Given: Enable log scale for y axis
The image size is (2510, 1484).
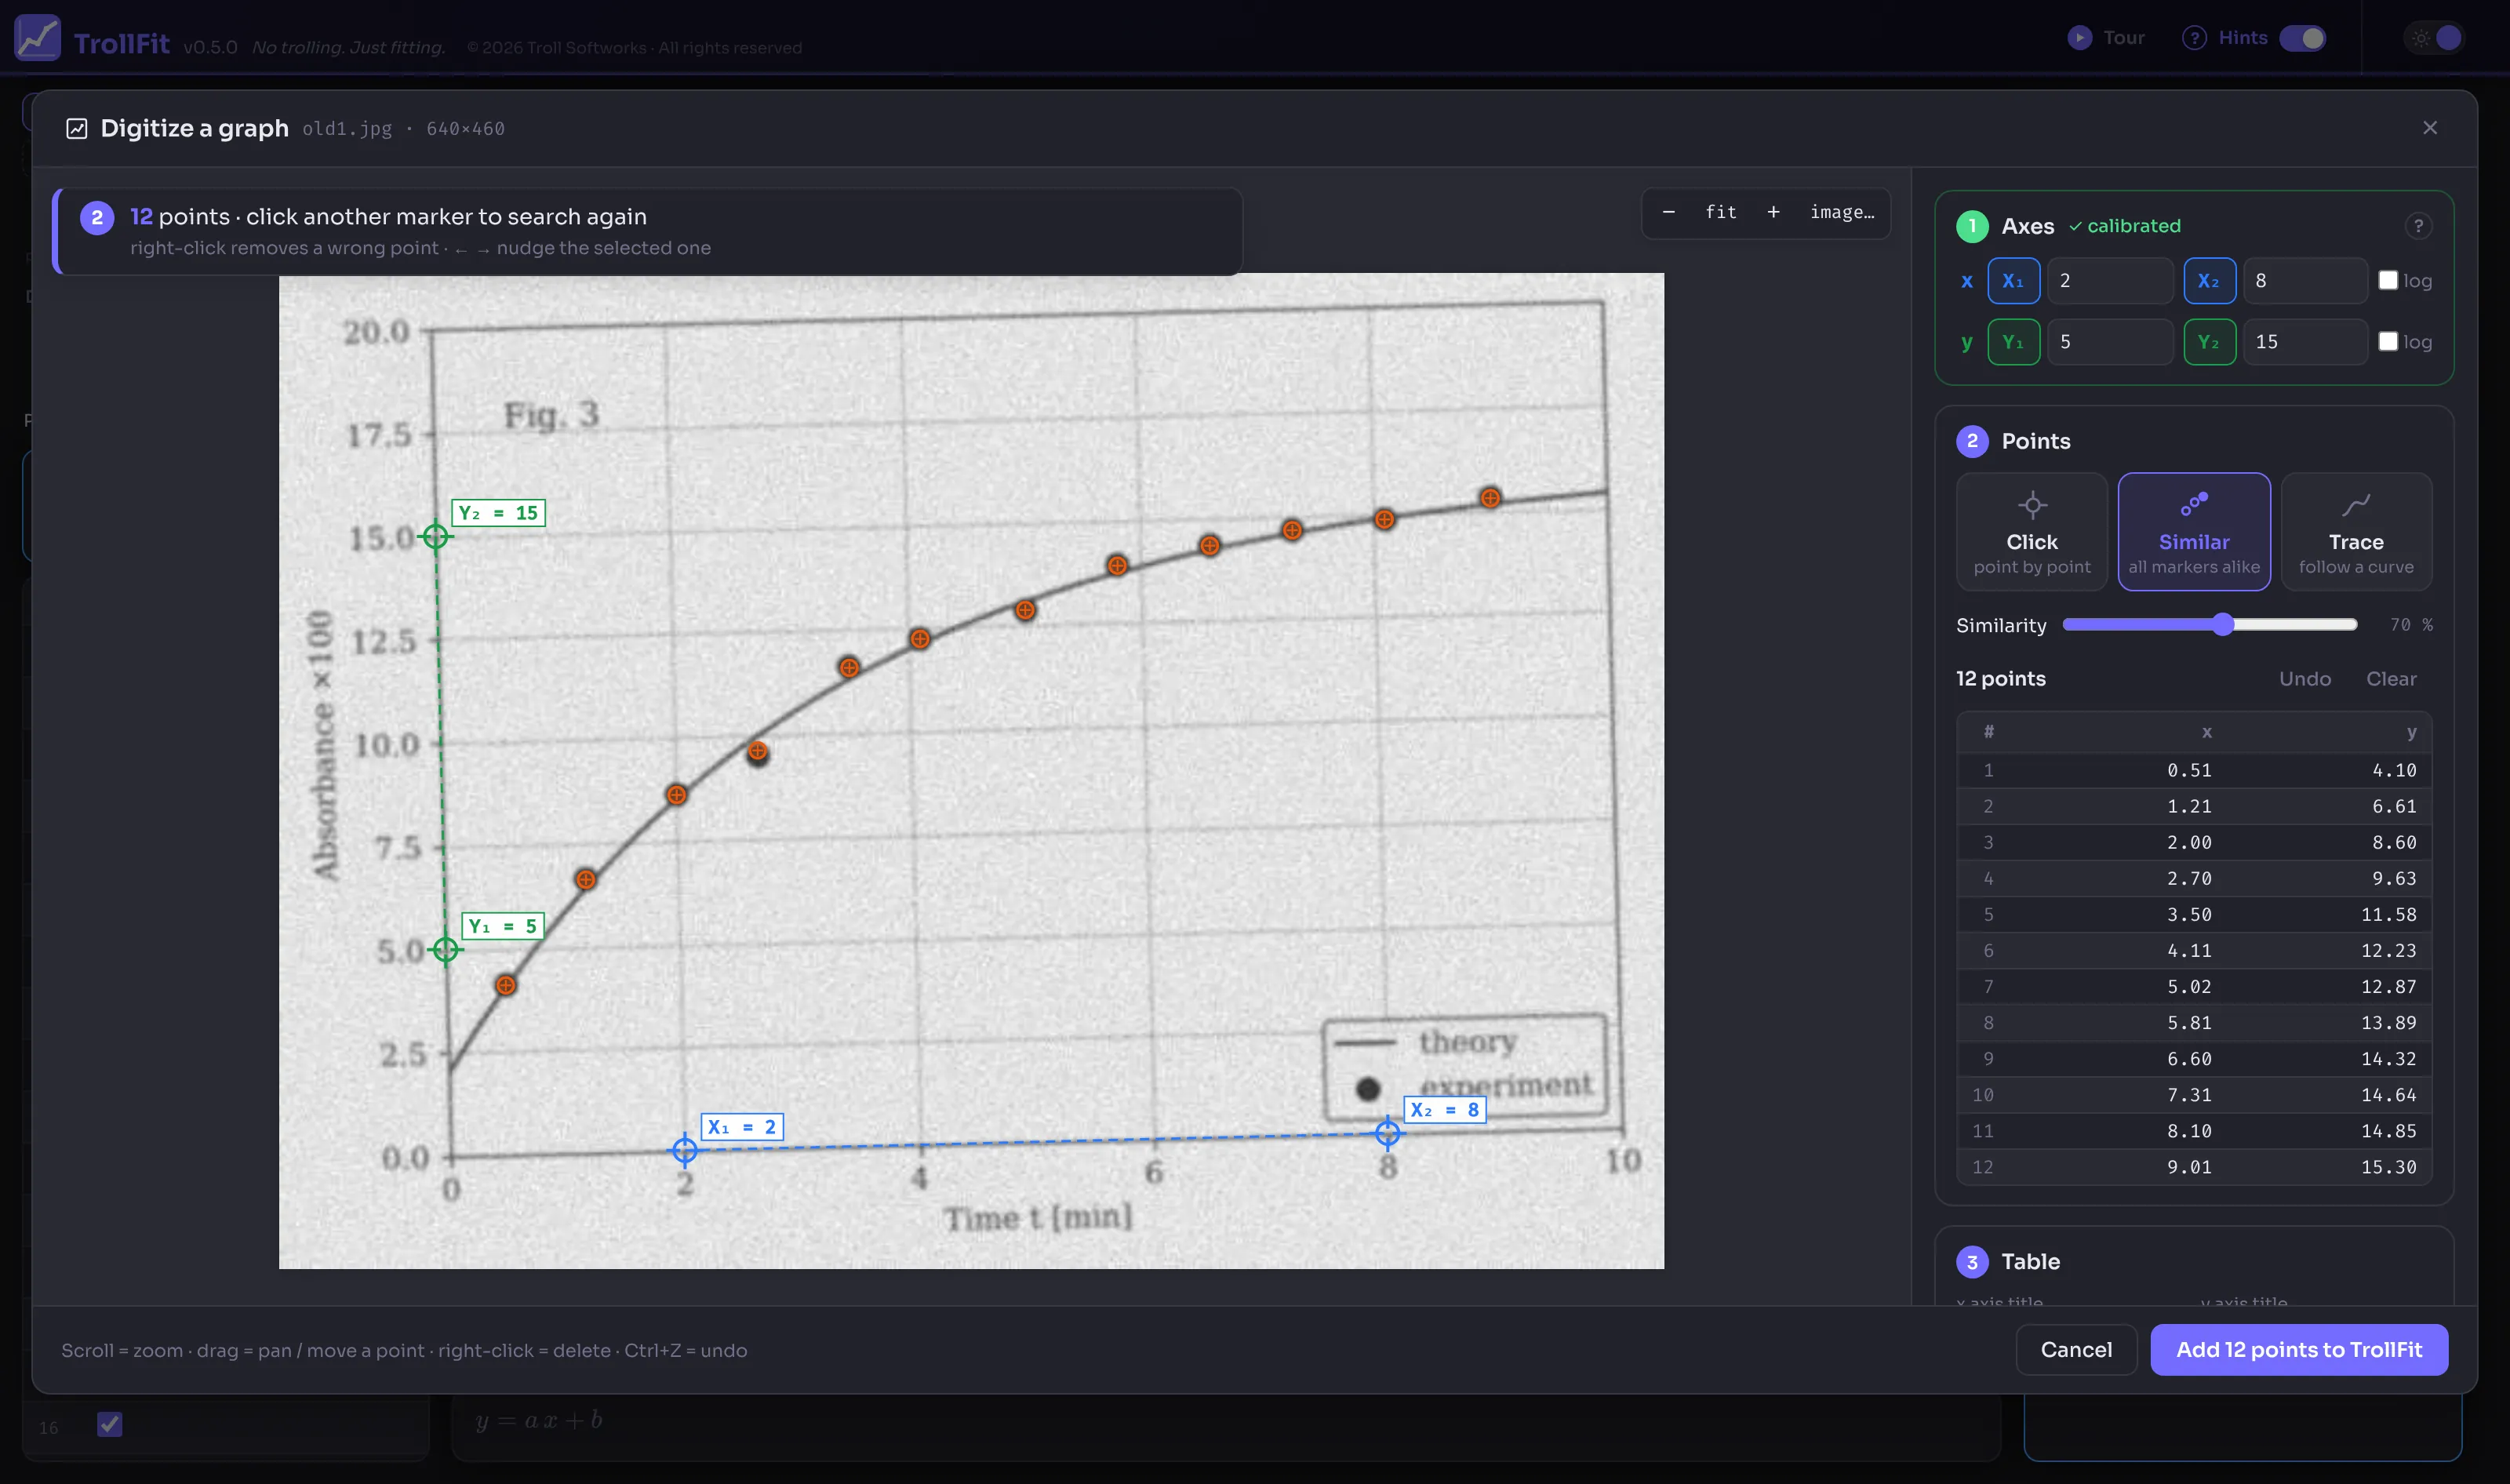Looking at the screenshot, I should 2388,341.
